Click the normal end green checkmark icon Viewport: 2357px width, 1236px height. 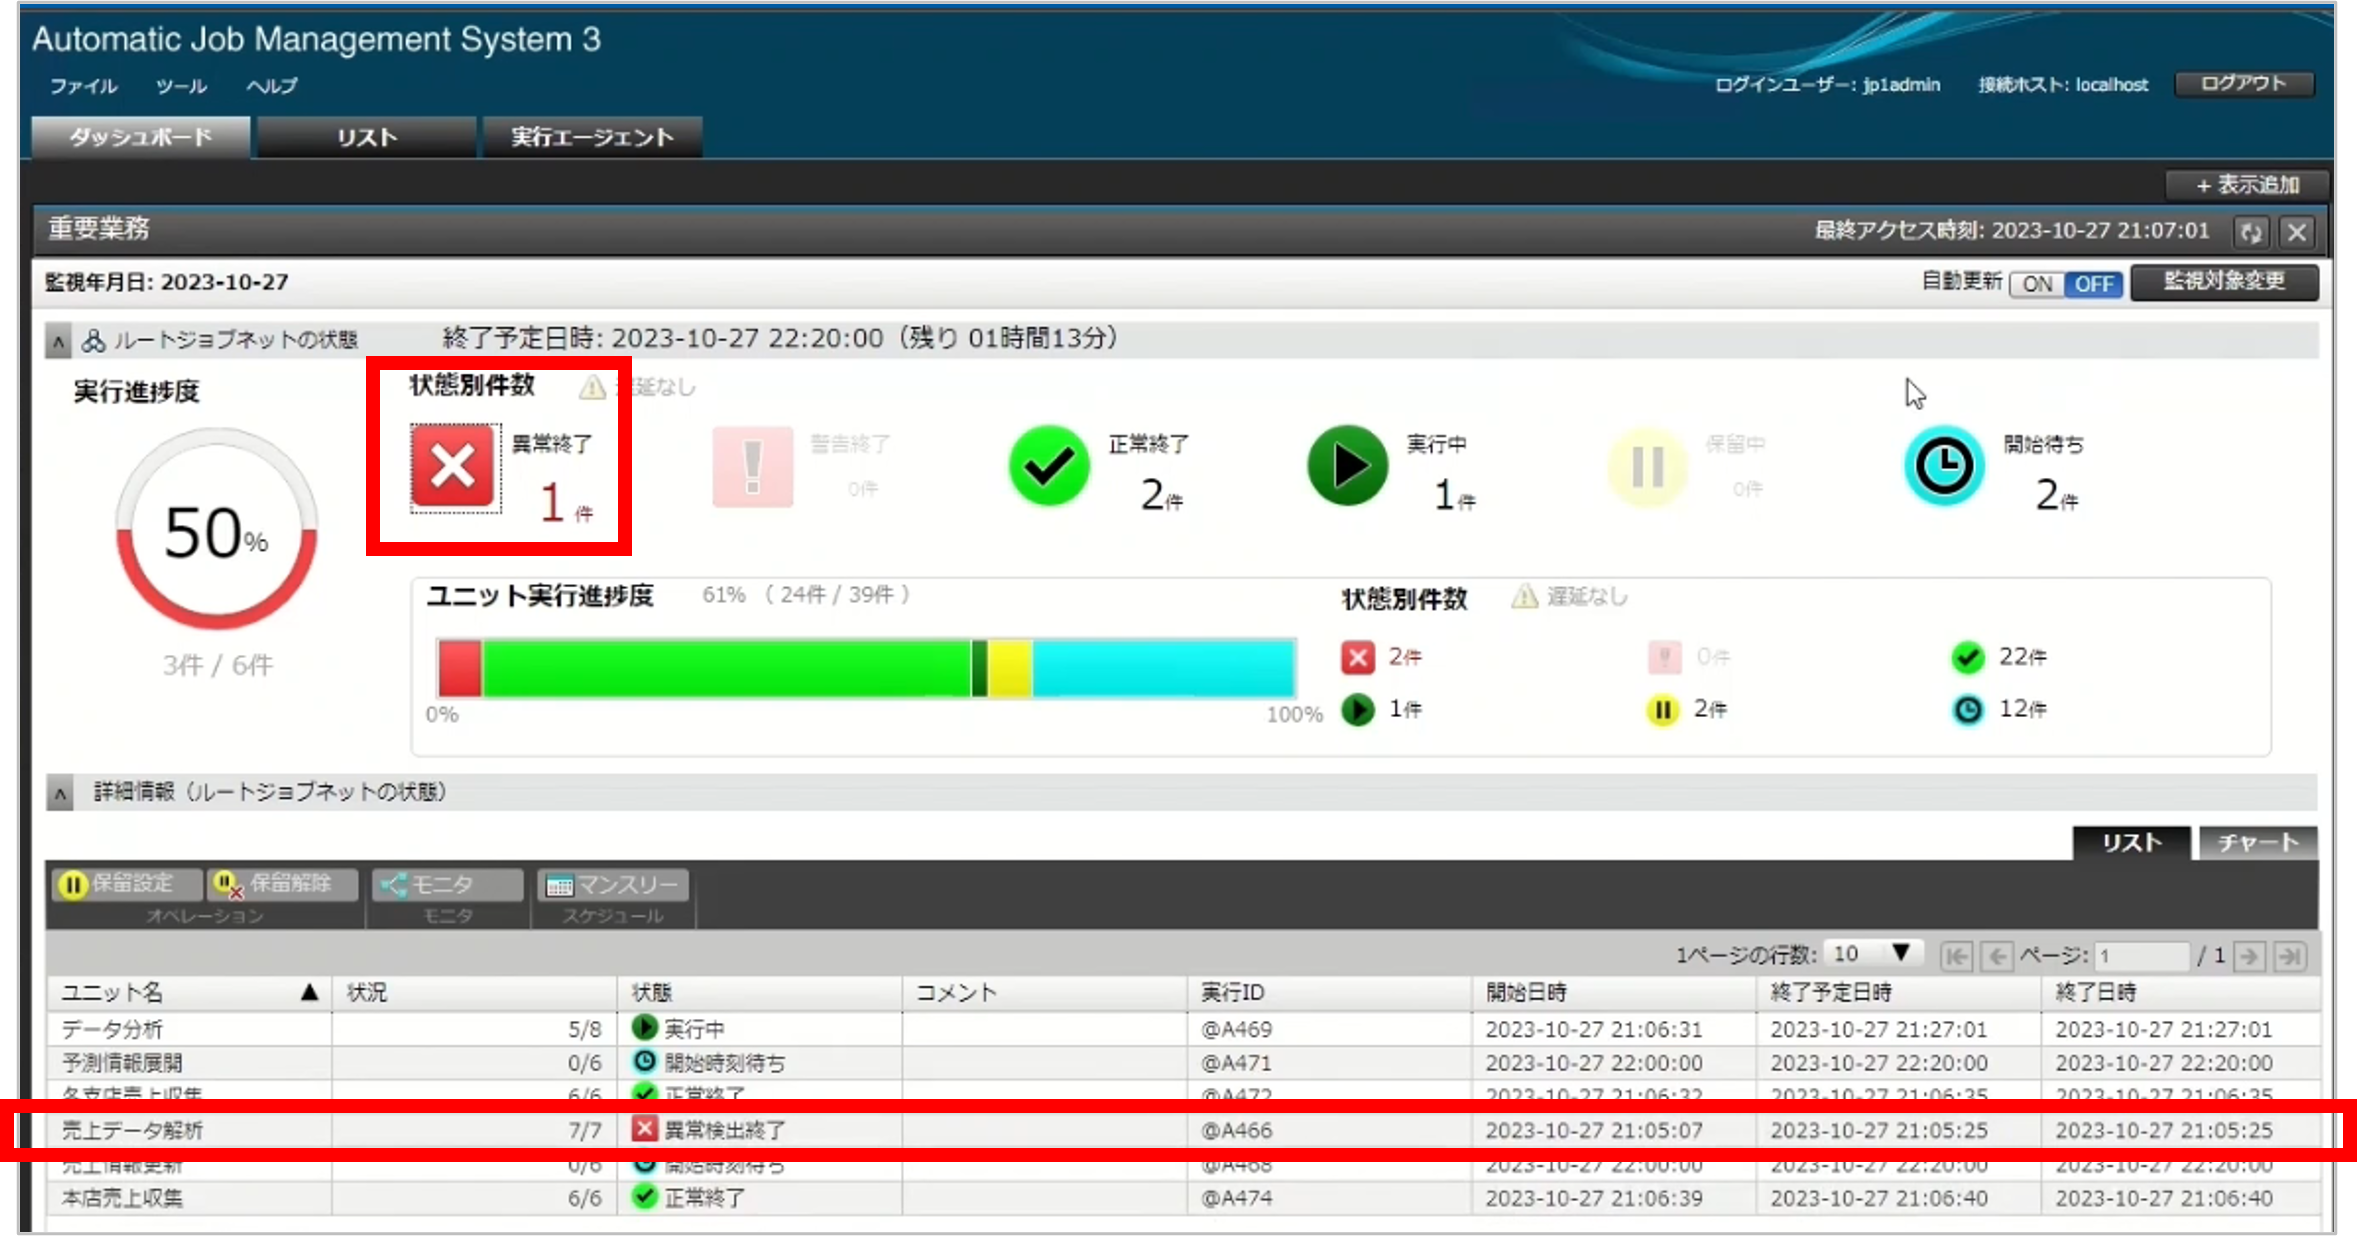(1049, 466)
